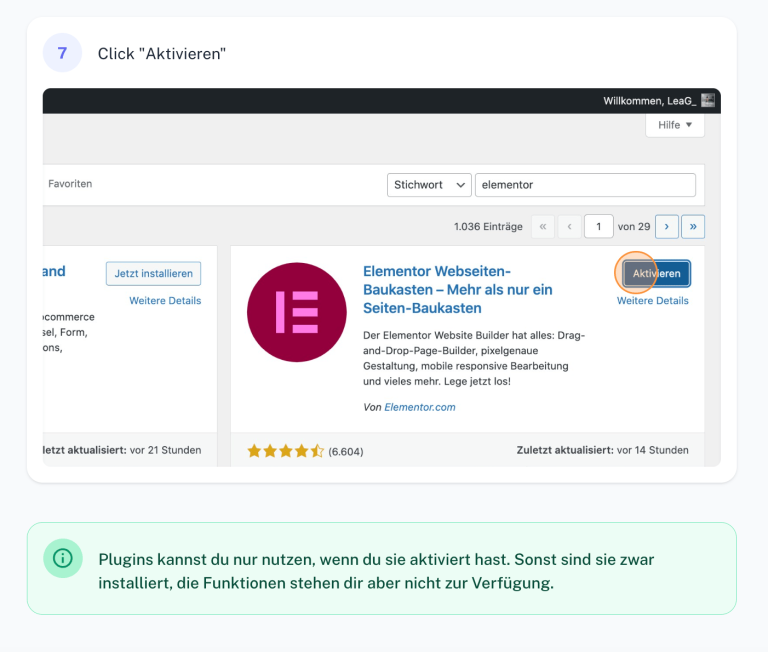
Task: Go to the next page of results
Action: tap(667, 227)
